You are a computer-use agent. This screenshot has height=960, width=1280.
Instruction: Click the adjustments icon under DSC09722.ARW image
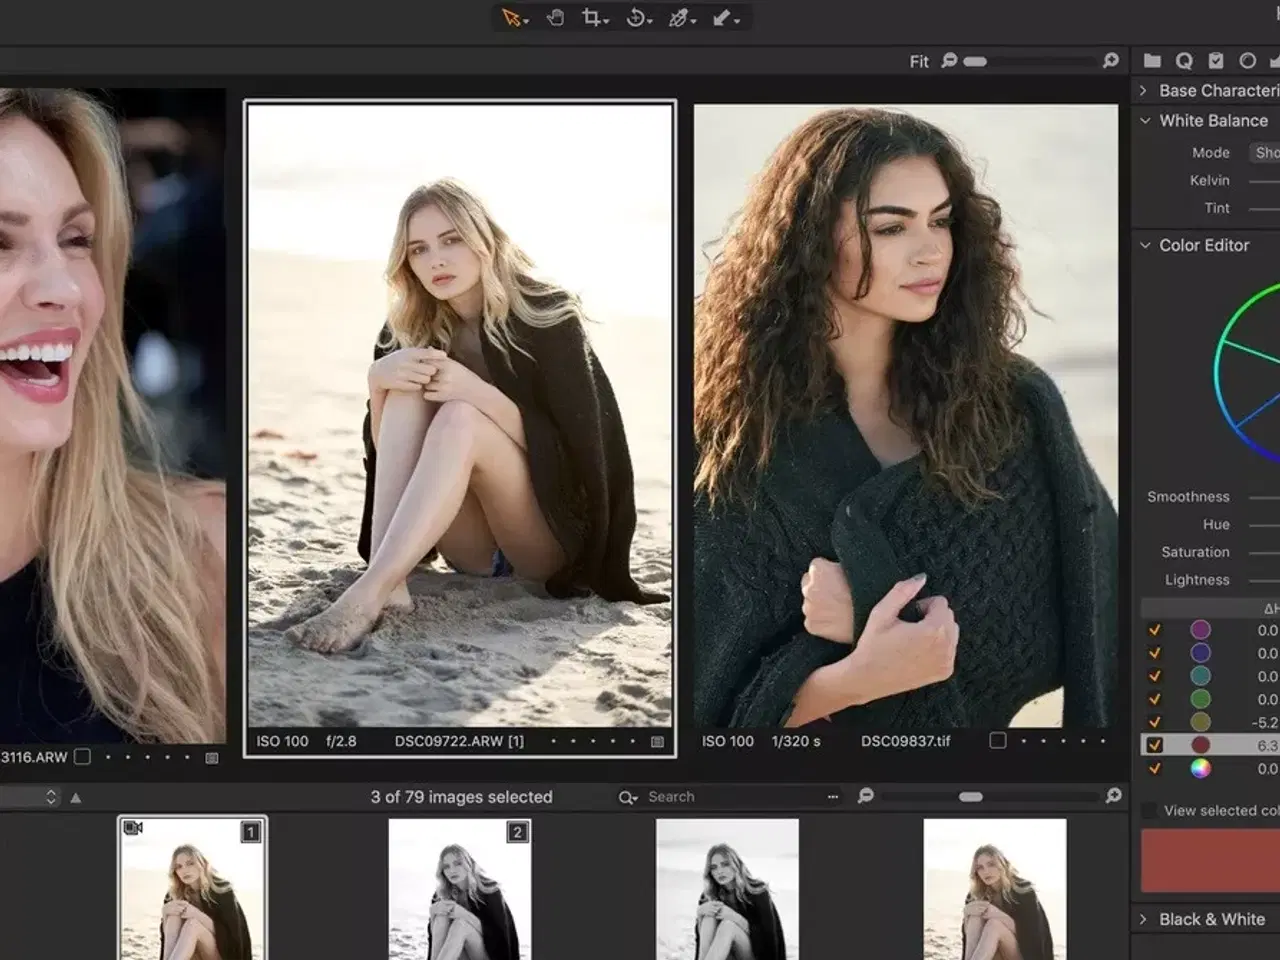pos(657,742)
